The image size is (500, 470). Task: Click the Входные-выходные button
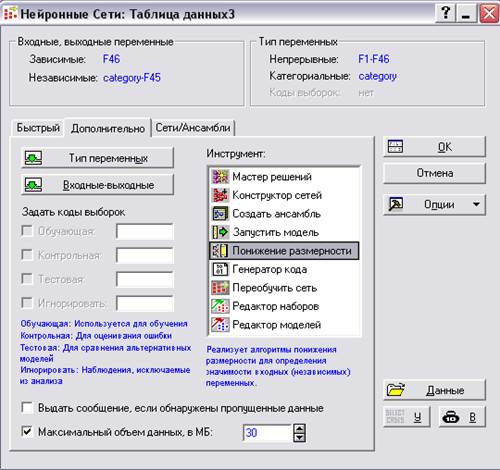97,185
